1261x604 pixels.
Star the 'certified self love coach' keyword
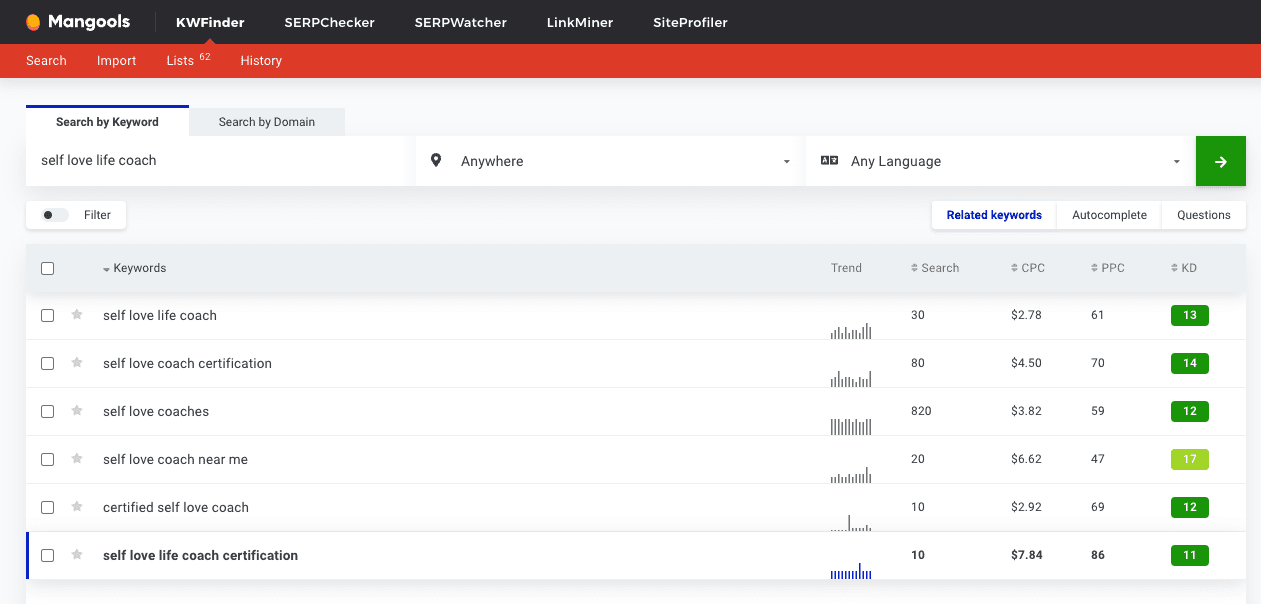(77, 507)
